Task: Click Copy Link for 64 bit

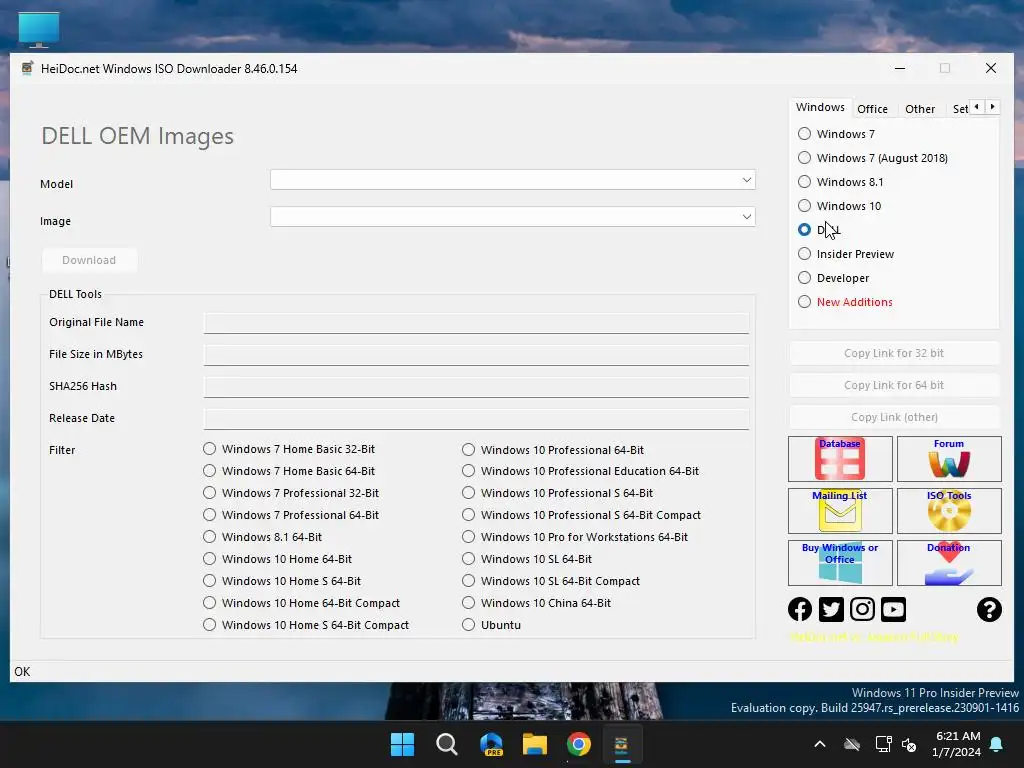Action: point(893,385)
